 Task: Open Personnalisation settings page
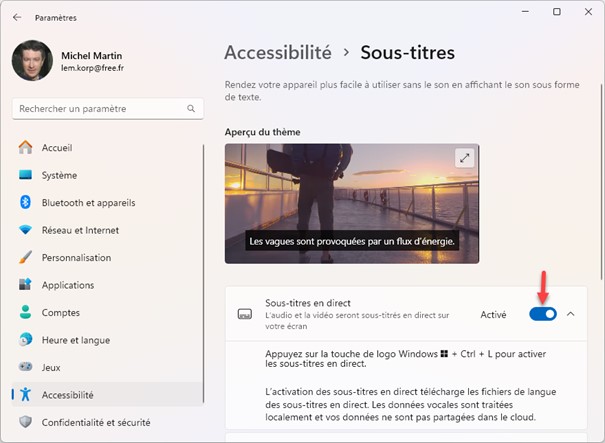107,257
